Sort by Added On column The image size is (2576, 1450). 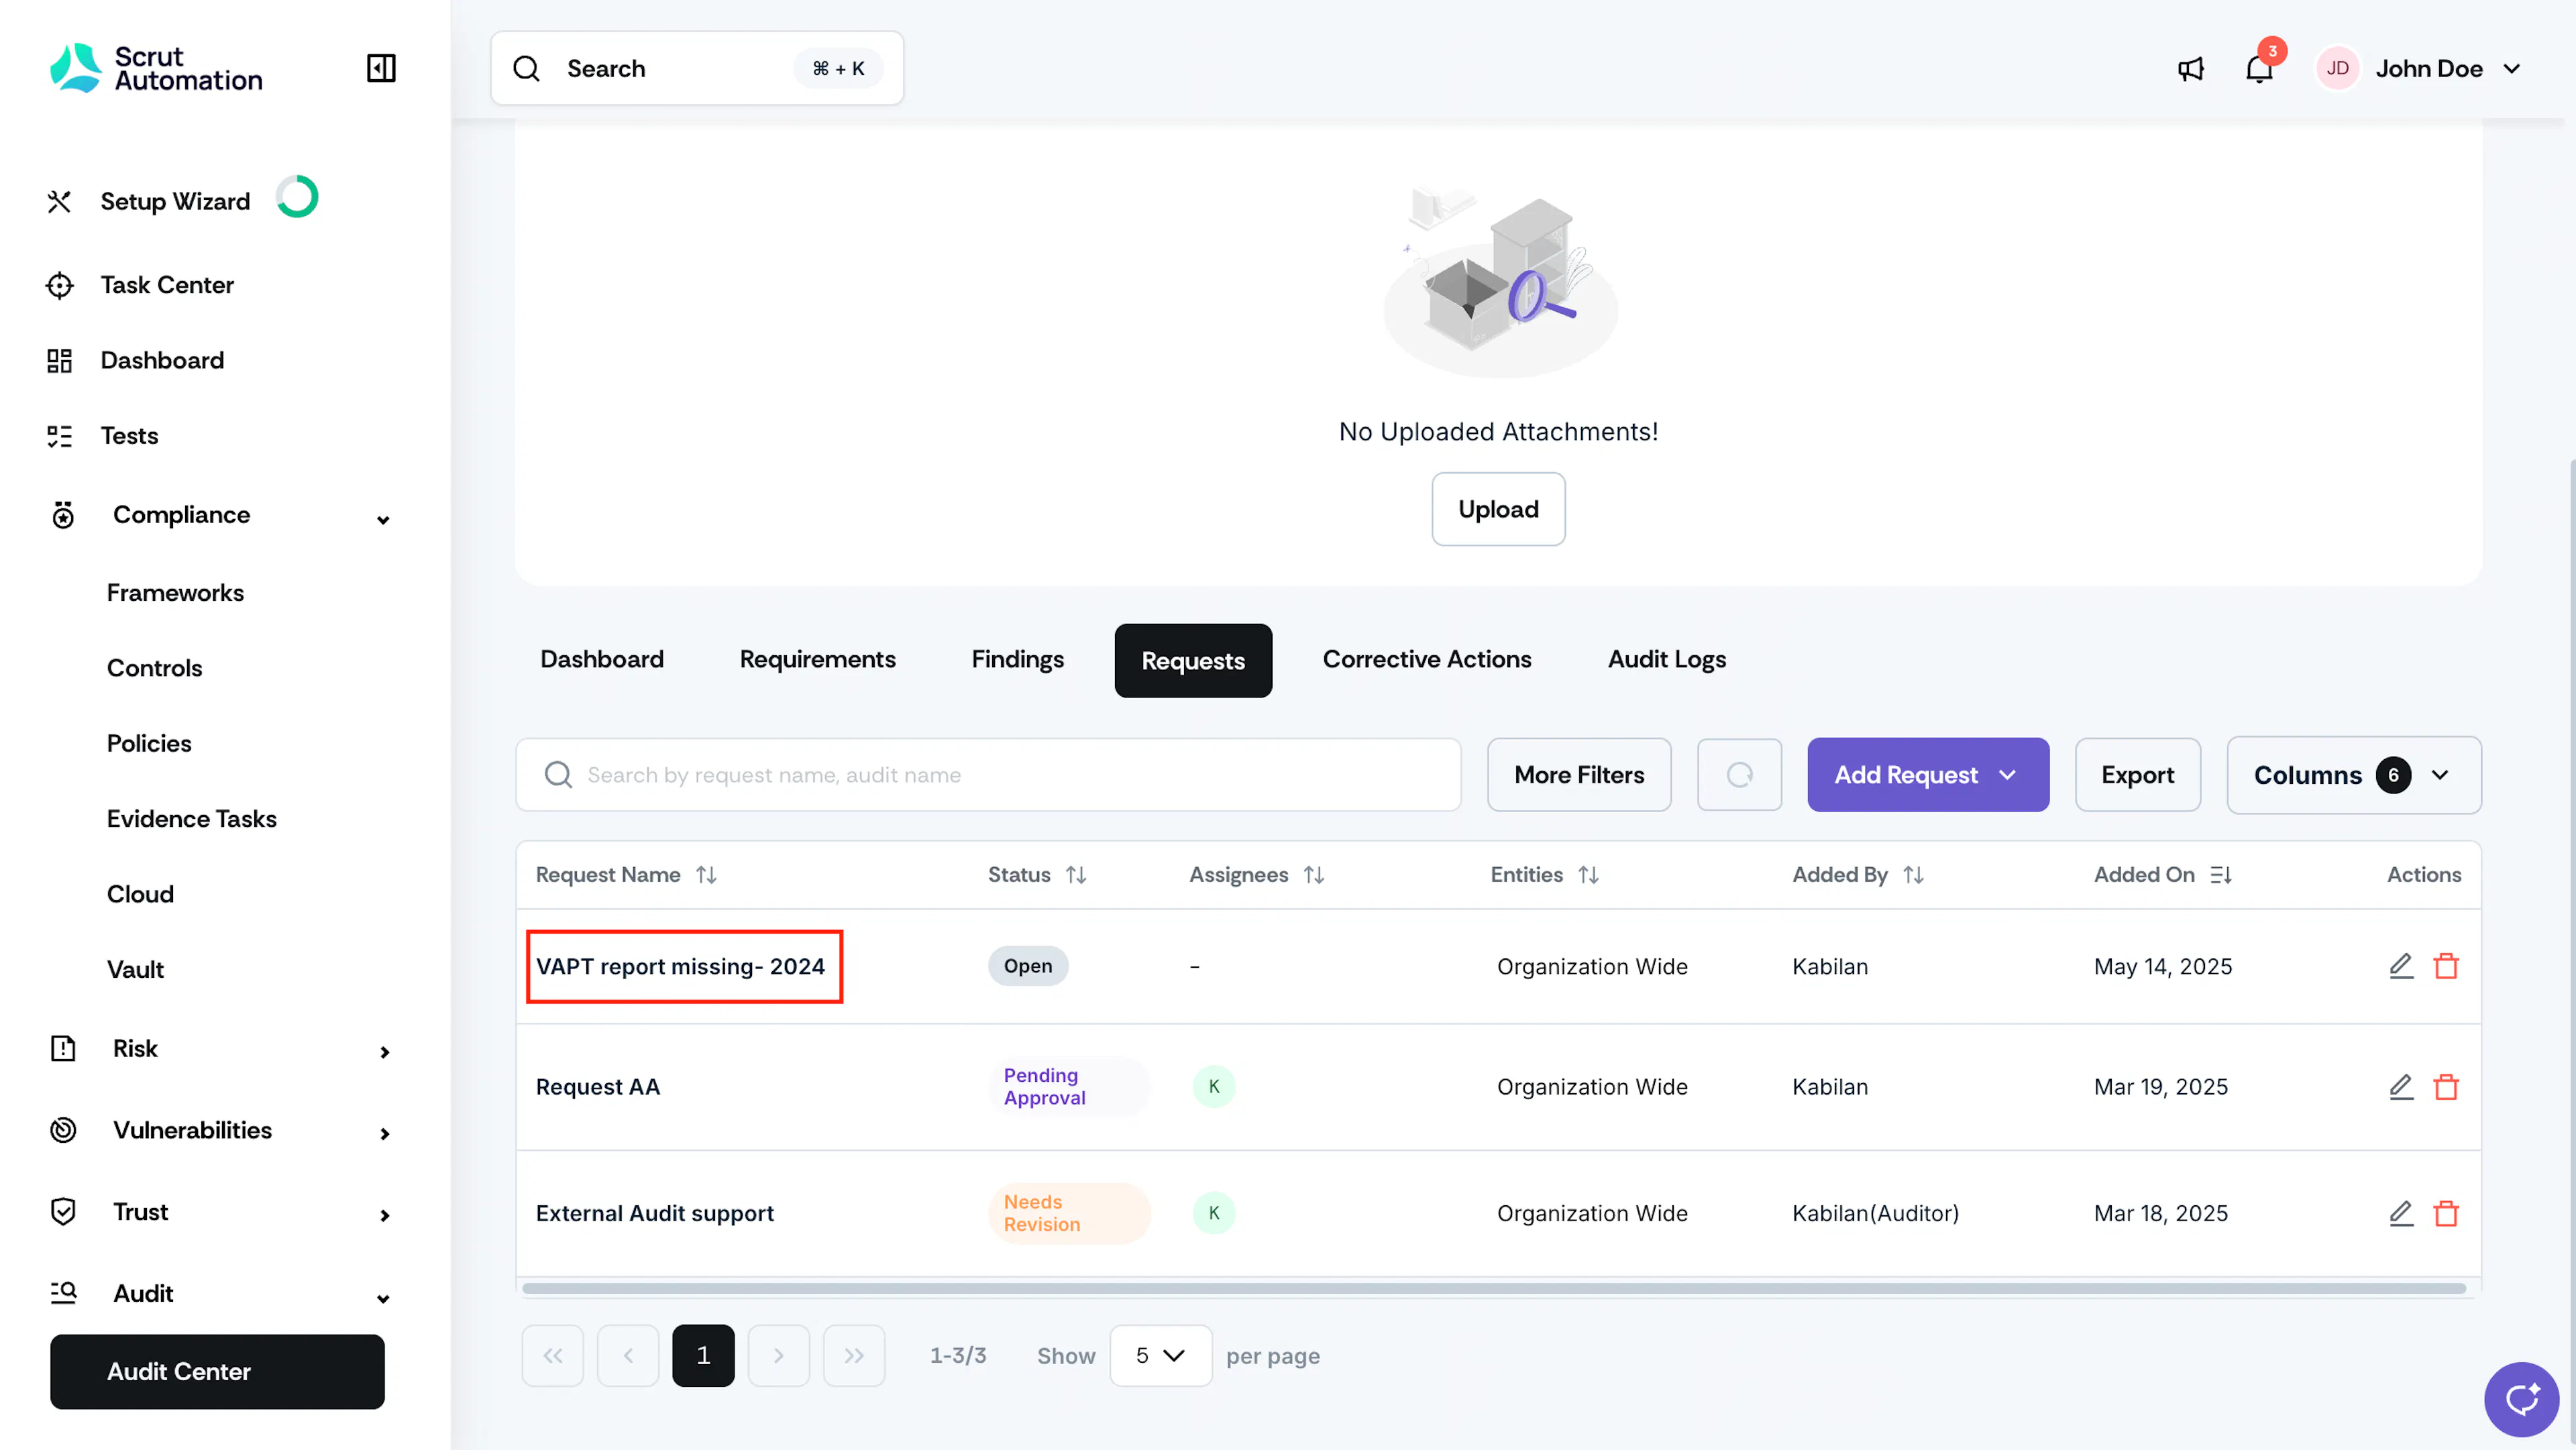point(2220,875)
